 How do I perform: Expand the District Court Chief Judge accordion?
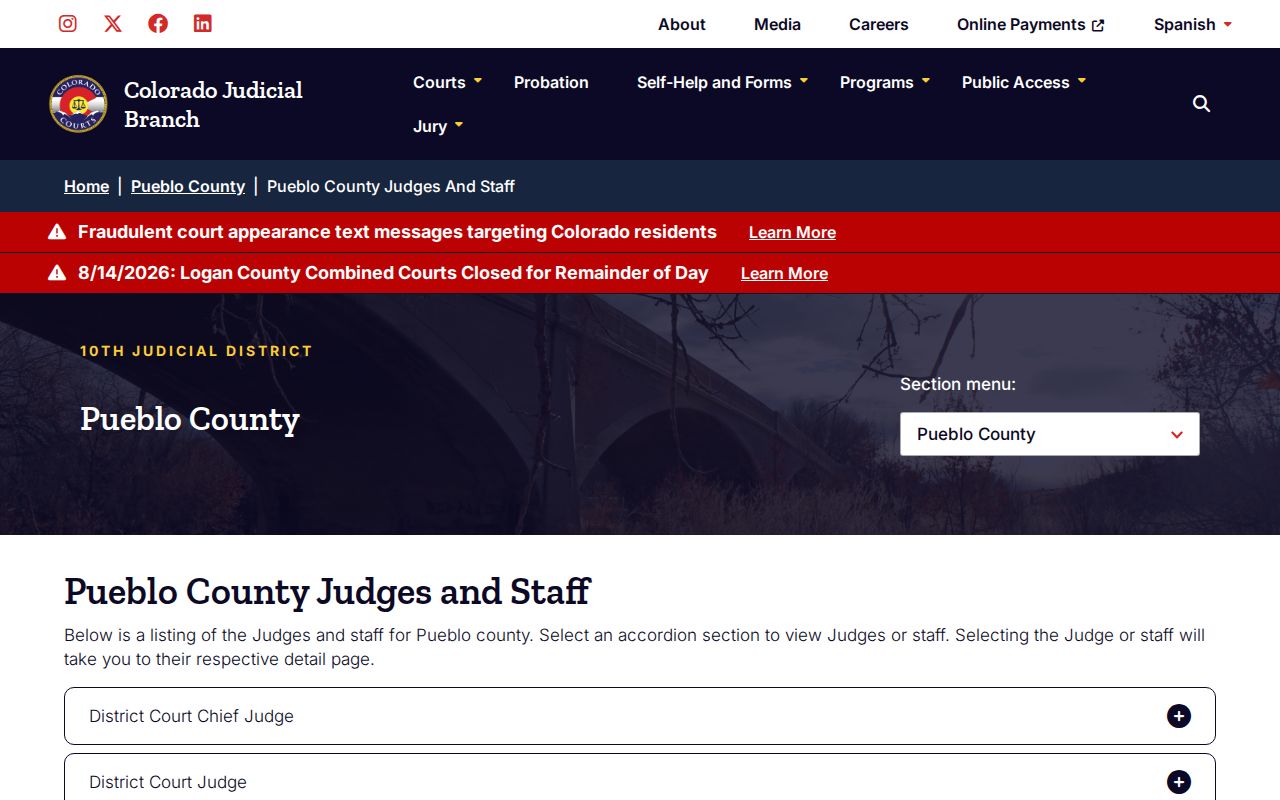[640, 716]
